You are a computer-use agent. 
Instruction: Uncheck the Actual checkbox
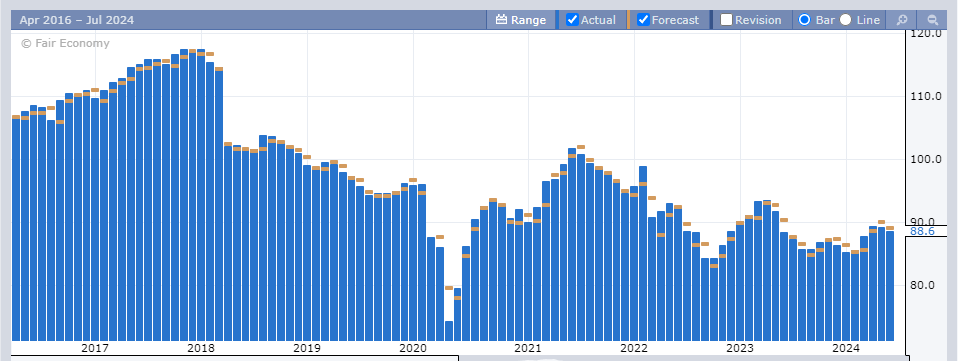coord(572,20)
